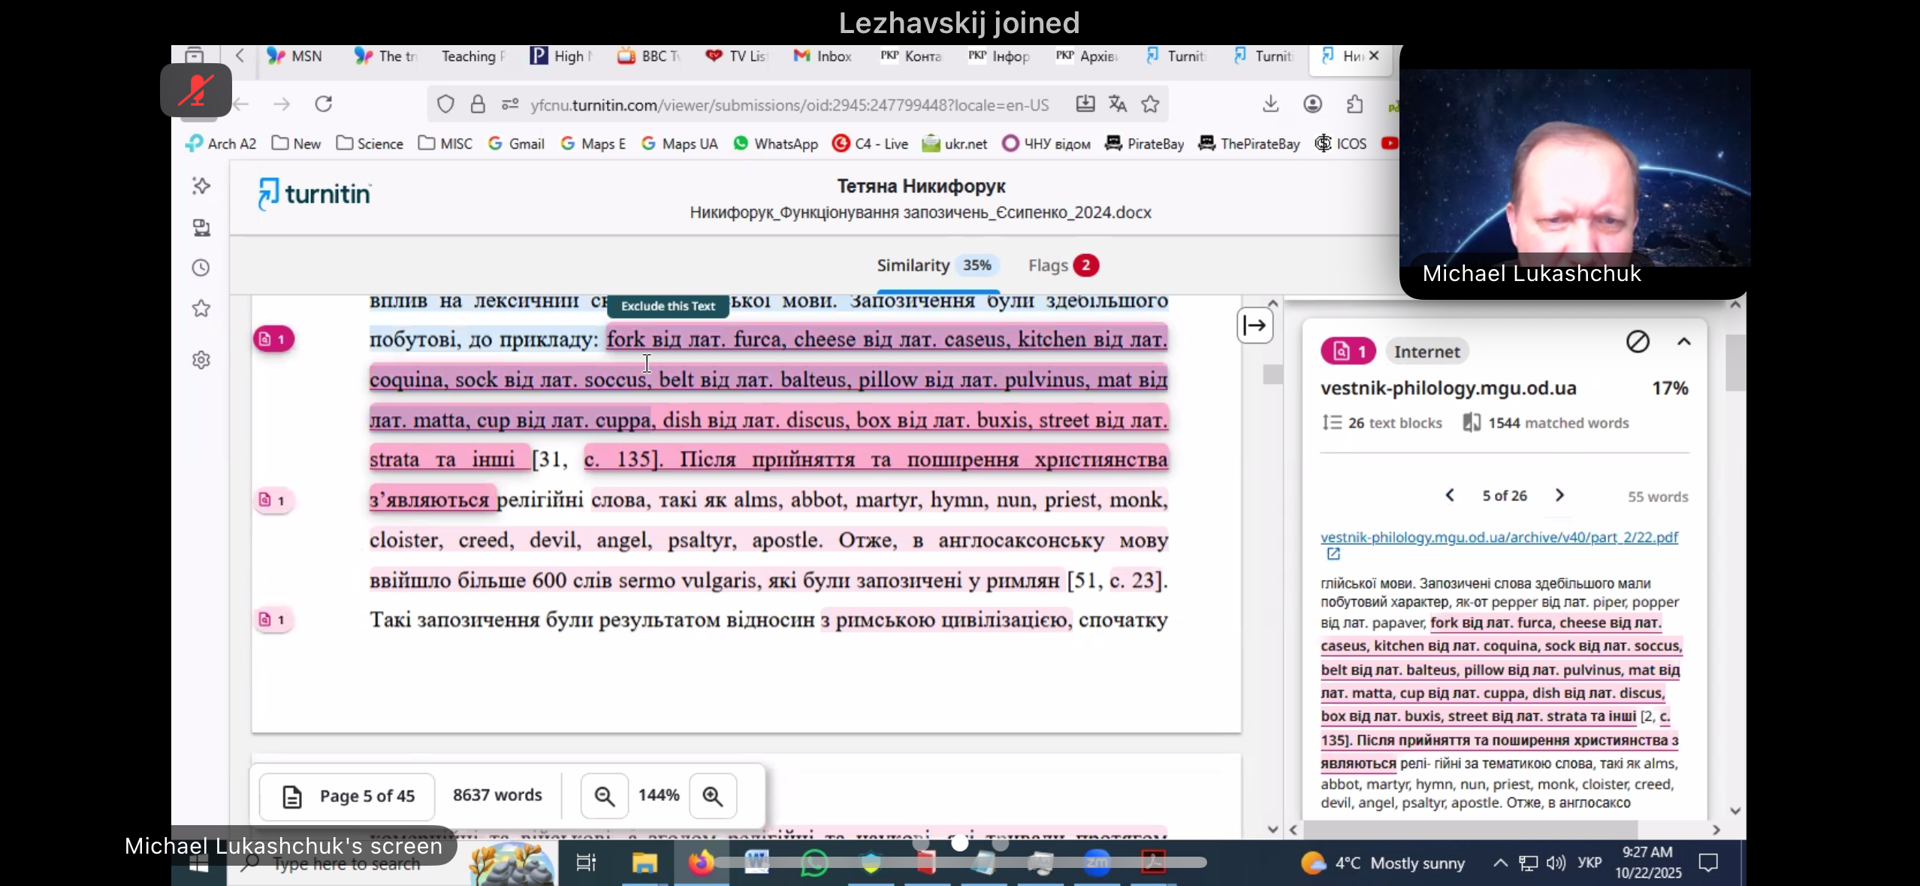Screen dimensions: 1920x886
Task: Switch to the Similarity 35% tab
Action: click(x=936, y=265)
